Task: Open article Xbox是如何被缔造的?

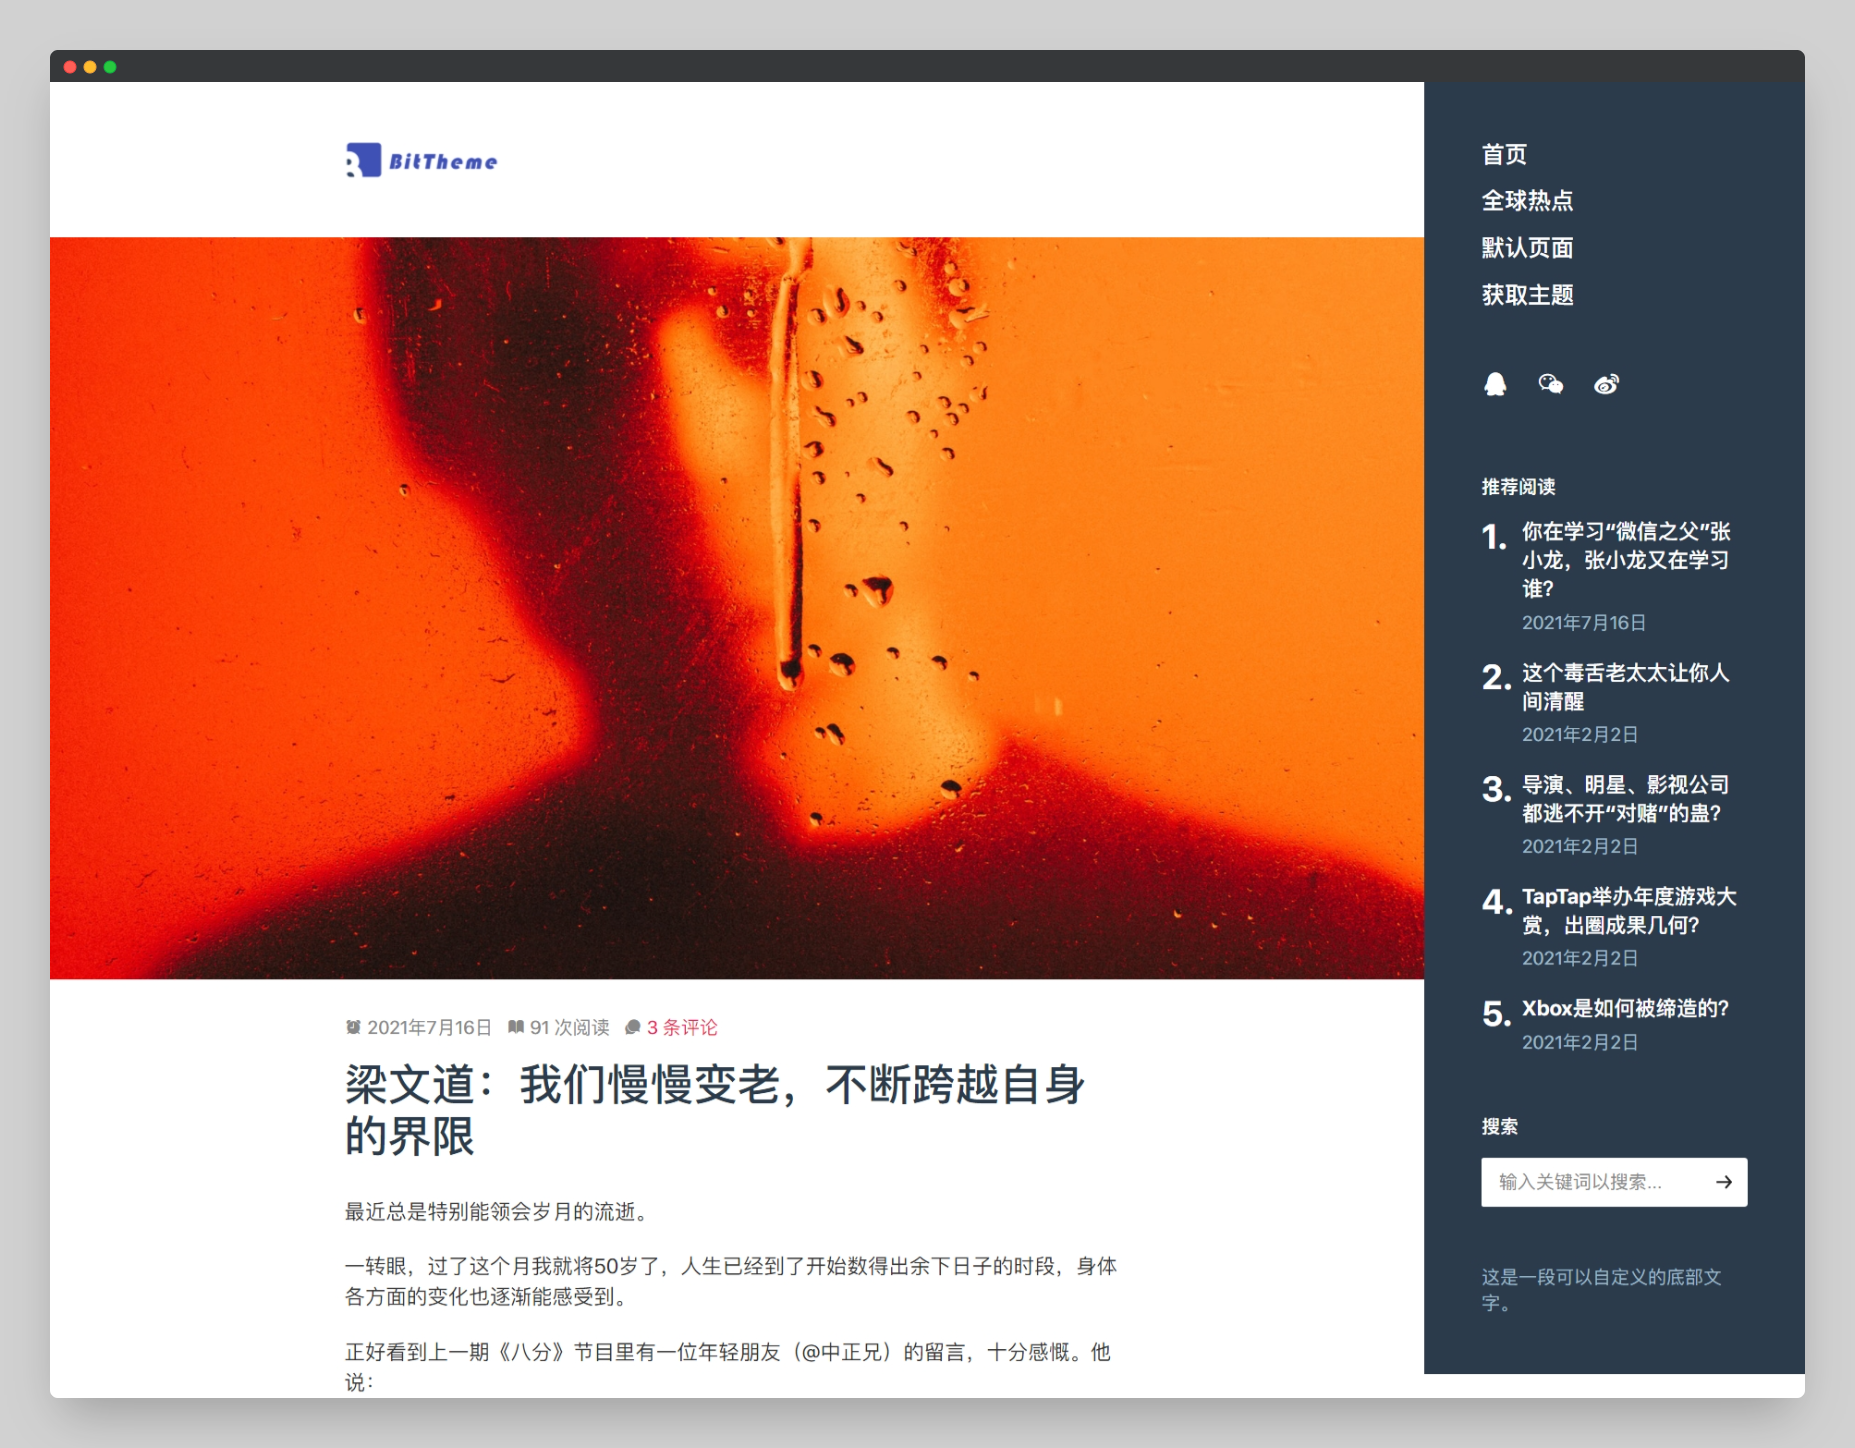Action: [1625, 1008]
